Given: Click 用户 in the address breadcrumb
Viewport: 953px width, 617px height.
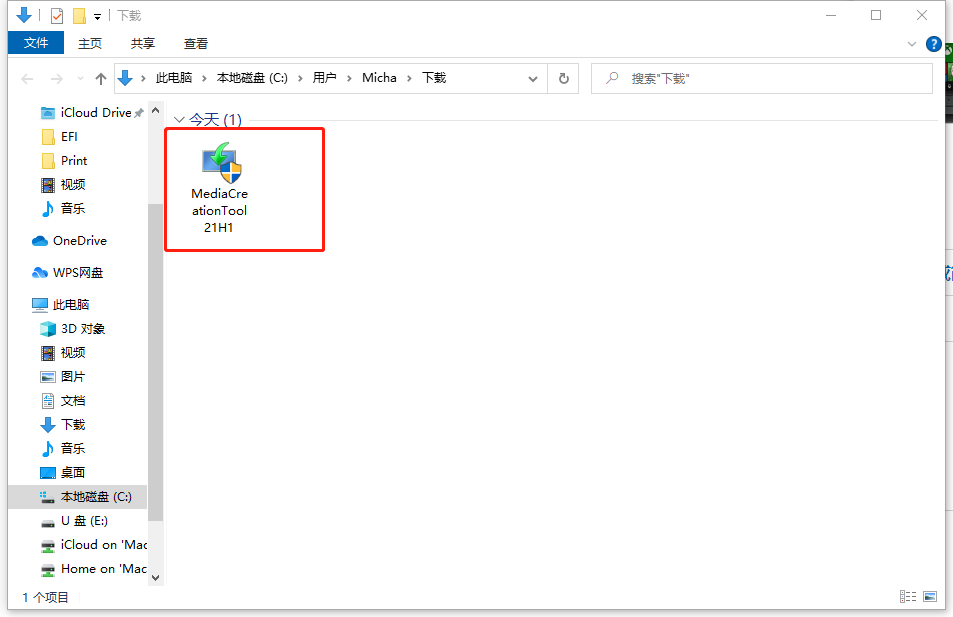Looking at the screenshot, I should point(324,78).
